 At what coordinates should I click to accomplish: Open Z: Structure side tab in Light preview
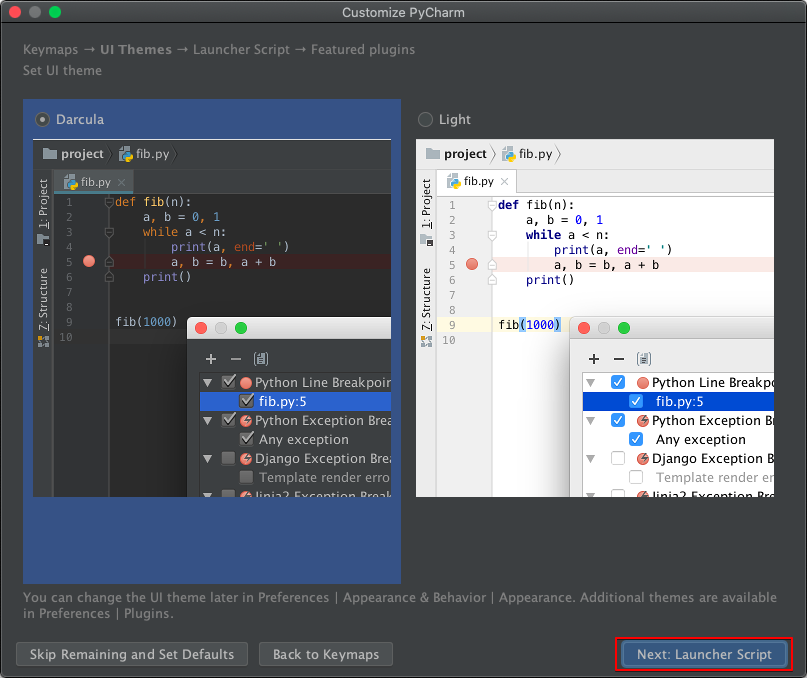[426, 299]
